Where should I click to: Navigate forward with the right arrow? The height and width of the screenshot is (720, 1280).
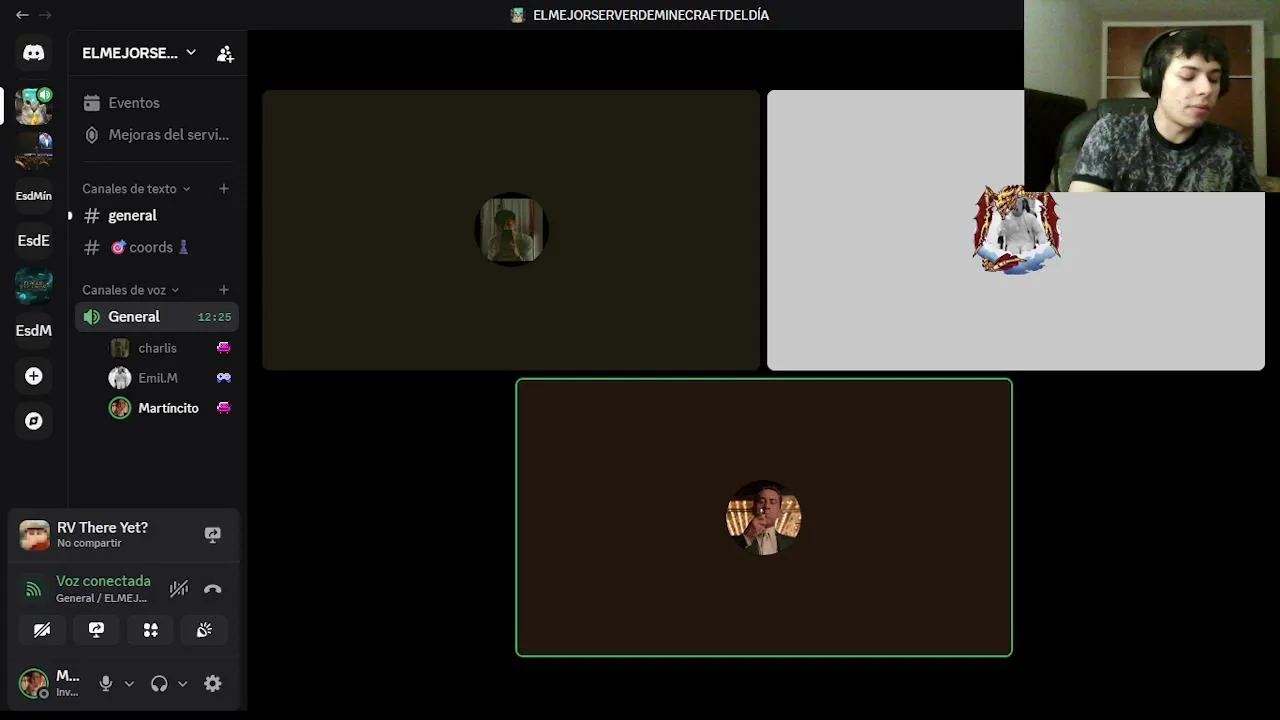click(45, 15)
